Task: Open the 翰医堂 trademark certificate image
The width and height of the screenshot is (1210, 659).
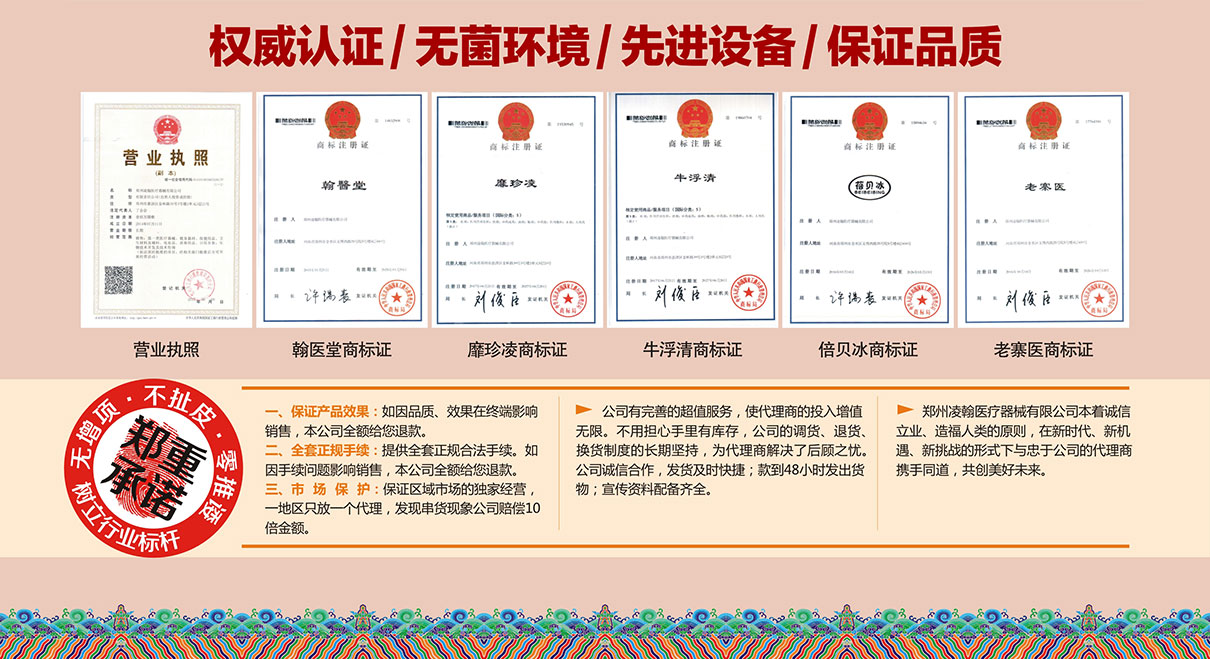Action: point(341,209)
